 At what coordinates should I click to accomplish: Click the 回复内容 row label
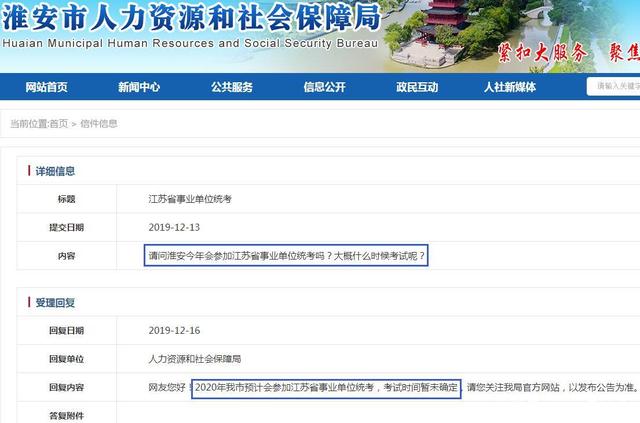(x=67, y=387)
